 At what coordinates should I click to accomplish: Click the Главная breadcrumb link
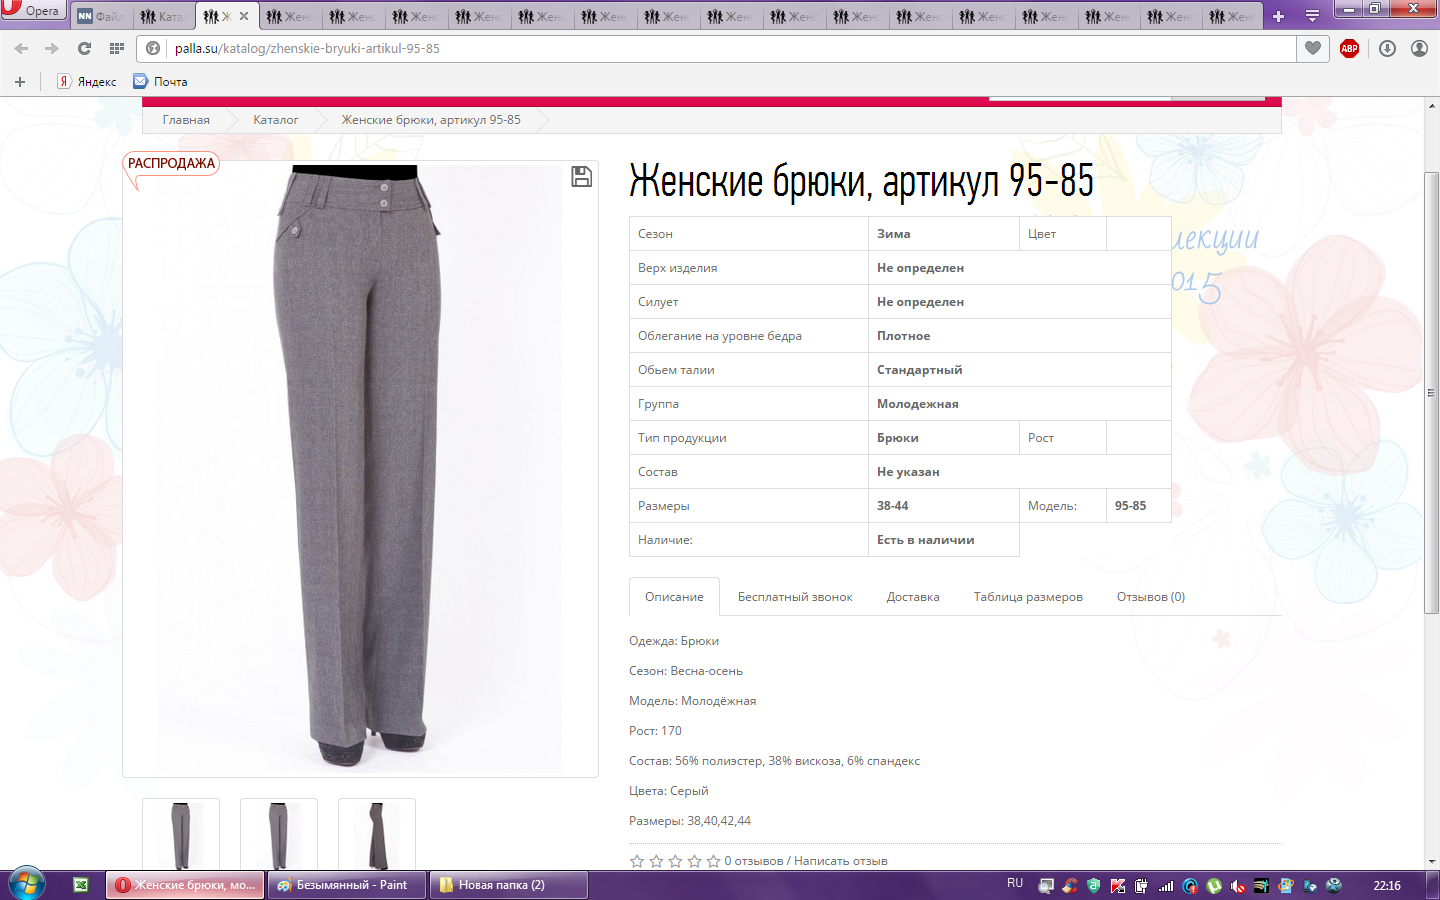click(186, 120)
